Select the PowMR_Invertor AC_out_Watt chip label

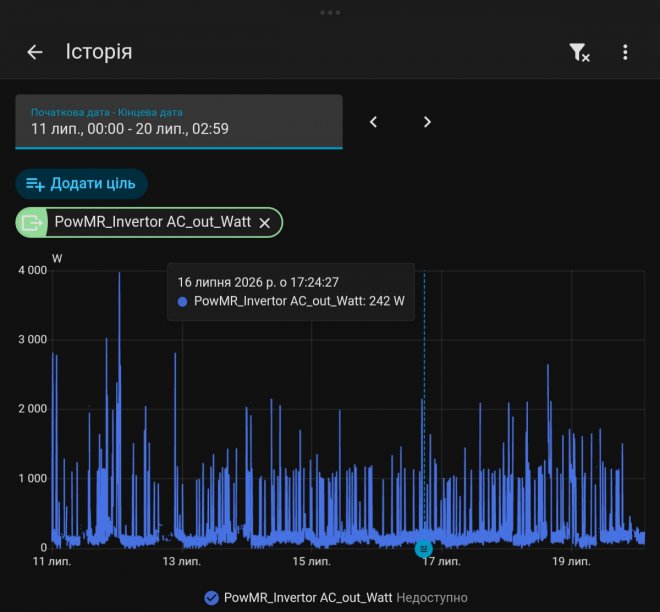pyautogui.click(x=153, y=222)
